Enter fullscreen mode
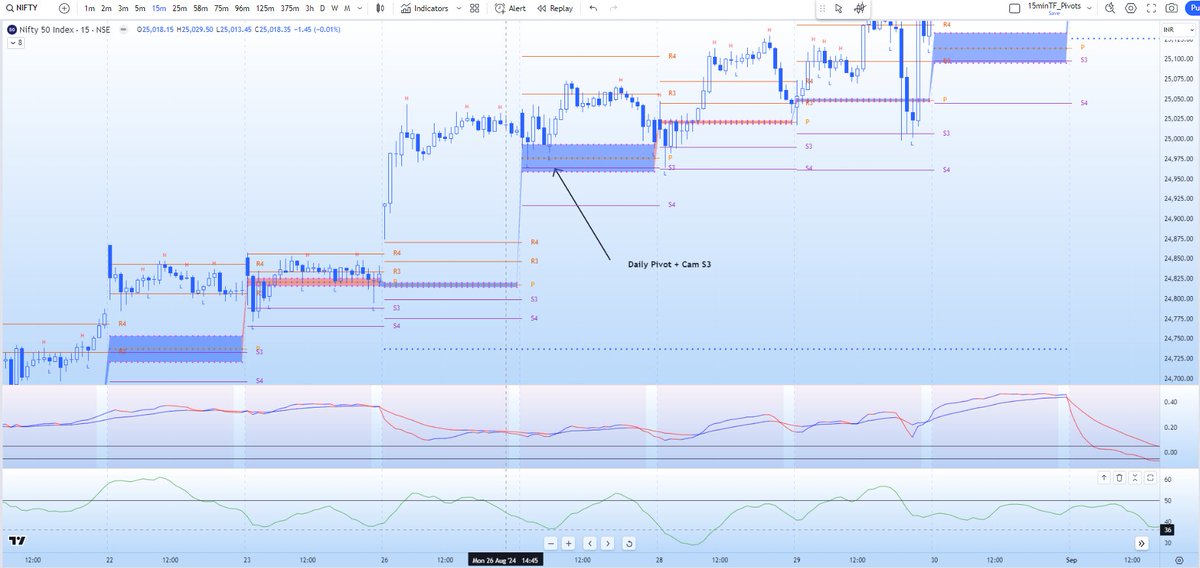 (1150, 8)
